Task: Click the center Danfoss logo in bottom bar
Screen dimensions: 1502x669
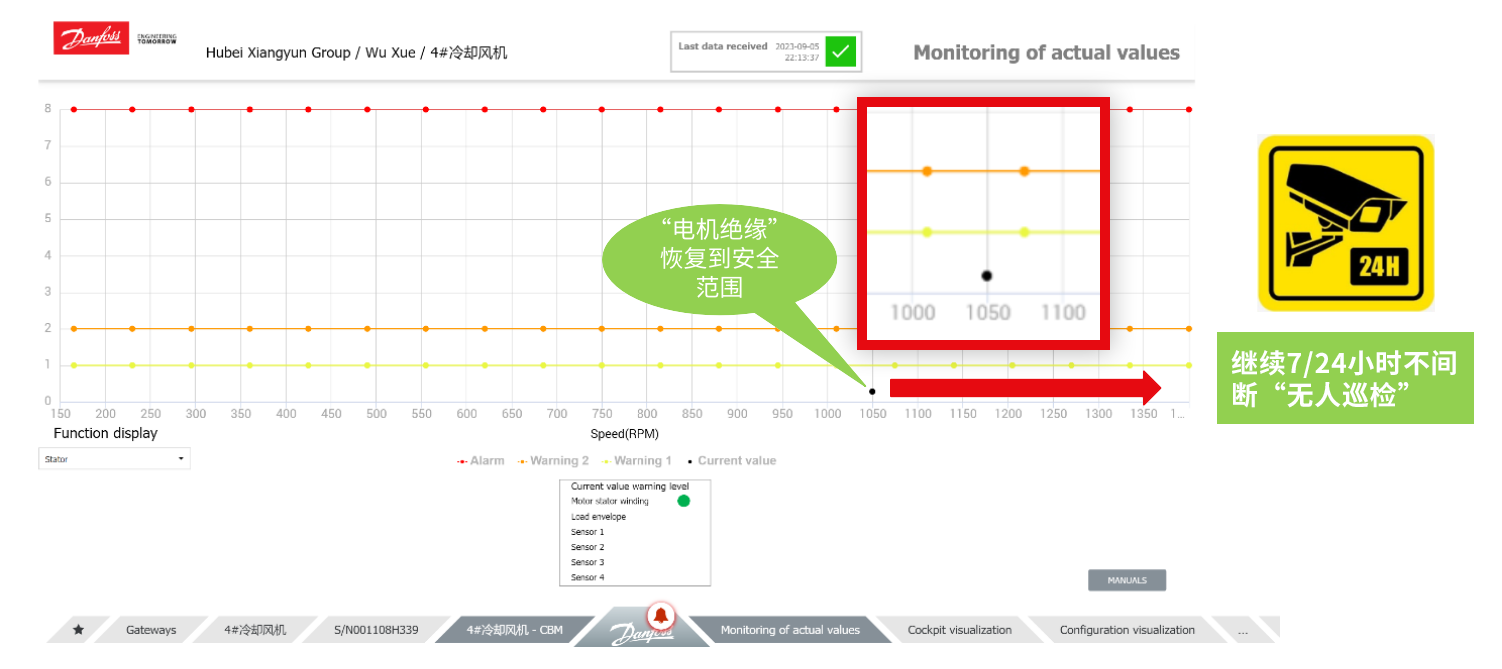Action: coord(641,634)
